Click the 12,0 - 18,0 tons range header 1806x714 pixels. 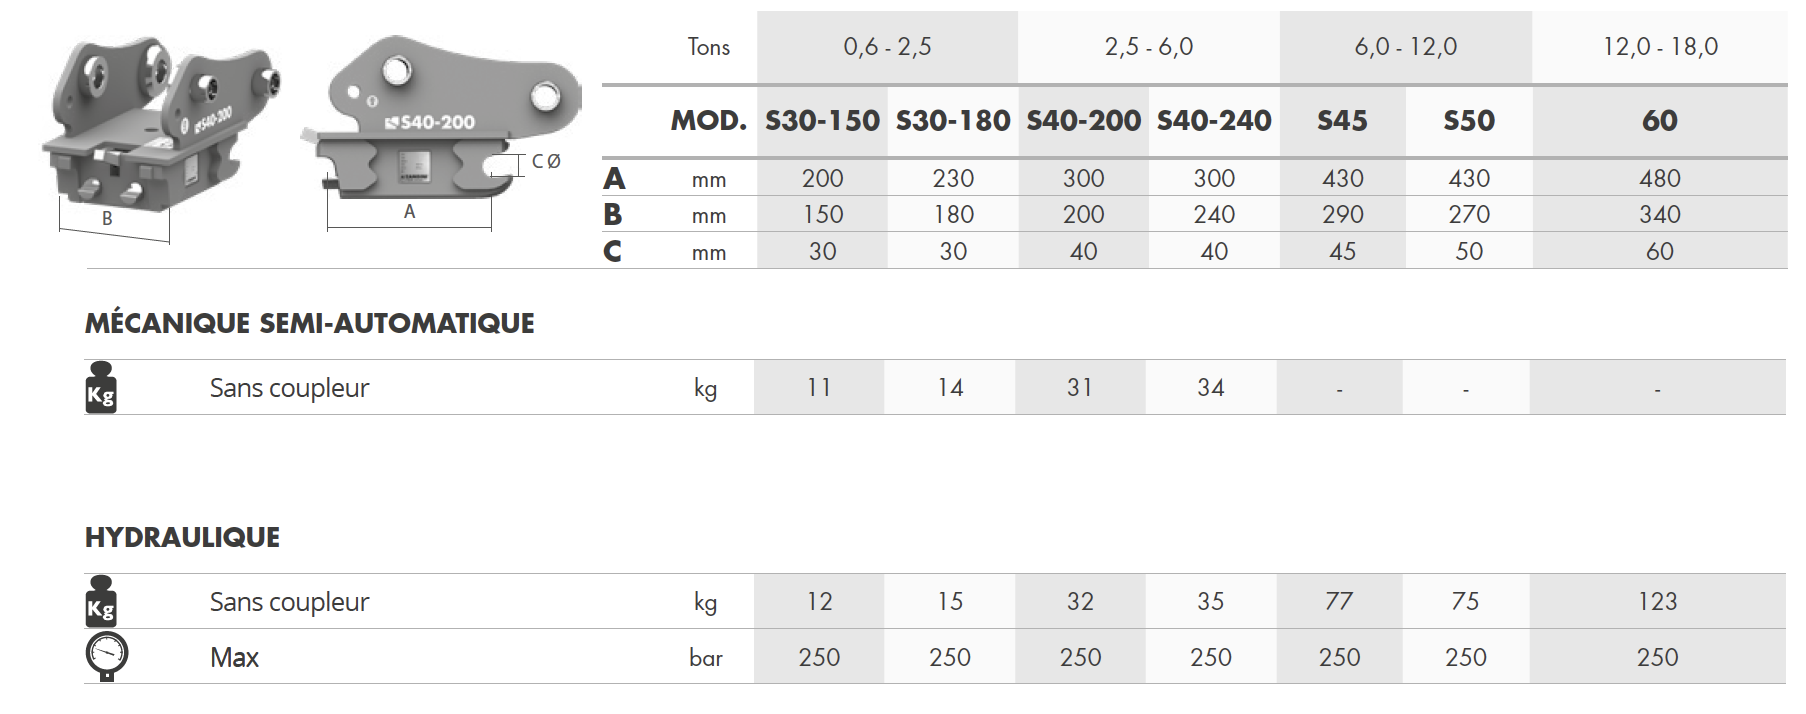1660,47
